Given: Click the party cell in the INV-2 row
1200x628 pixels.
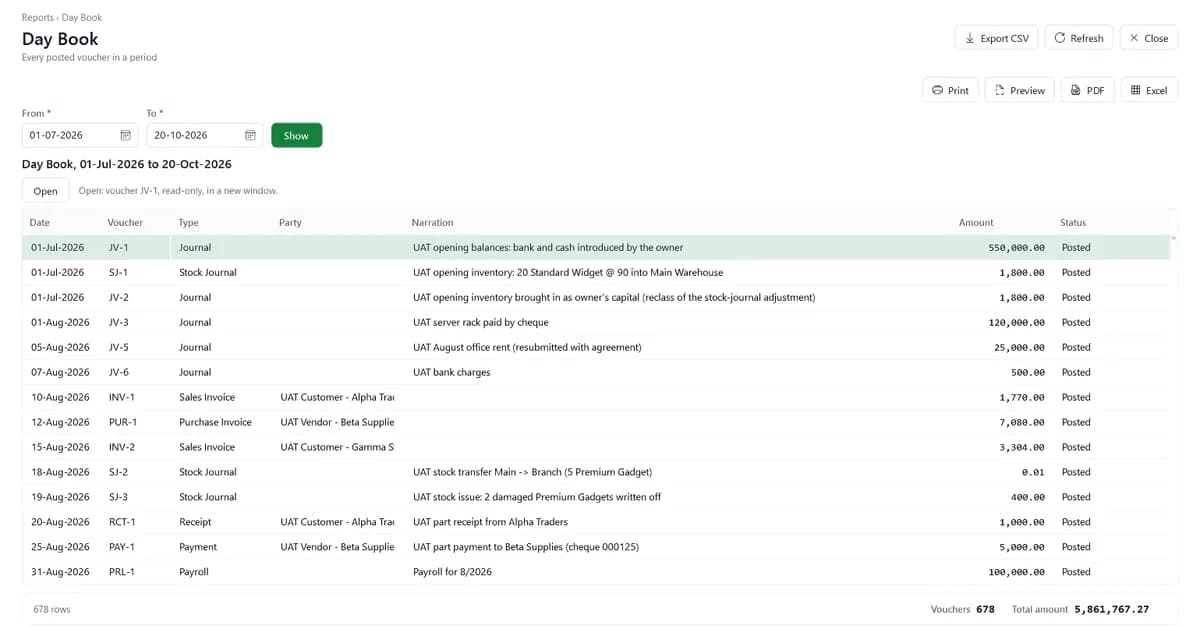Looking at the screenshot, I should point(337,447).
